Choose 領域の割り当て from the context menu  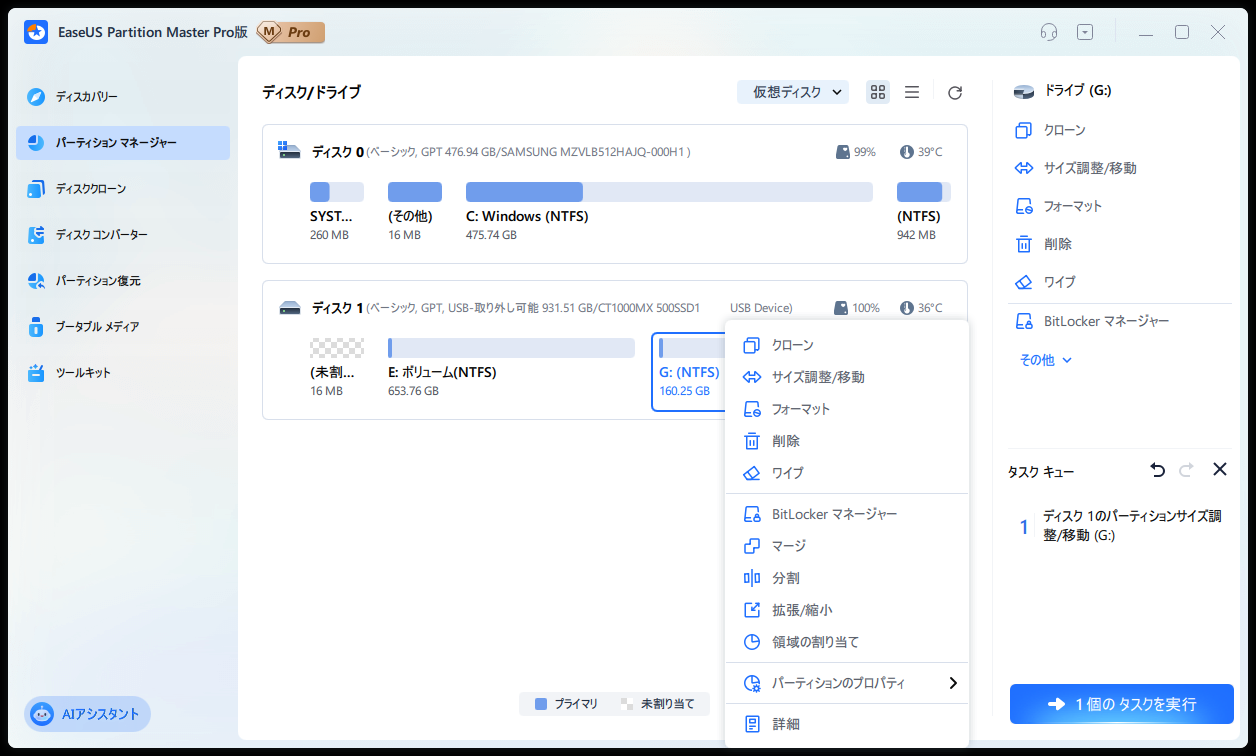pyautogui.click(x=847, y=642)
